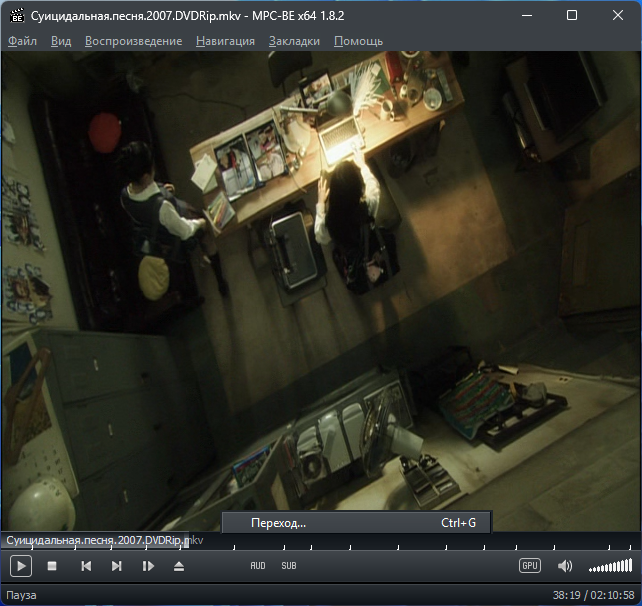Open the Вид menu
This screenshot has width=642, height=606.
[x=61, y=41]
